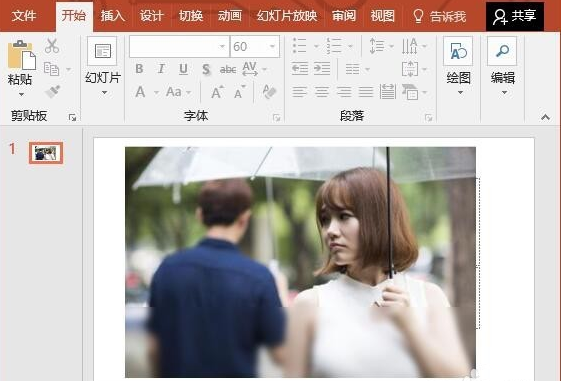Click the Character Spacing AV icon
Viewport: 561px width, 381px height.
point(250,69)
